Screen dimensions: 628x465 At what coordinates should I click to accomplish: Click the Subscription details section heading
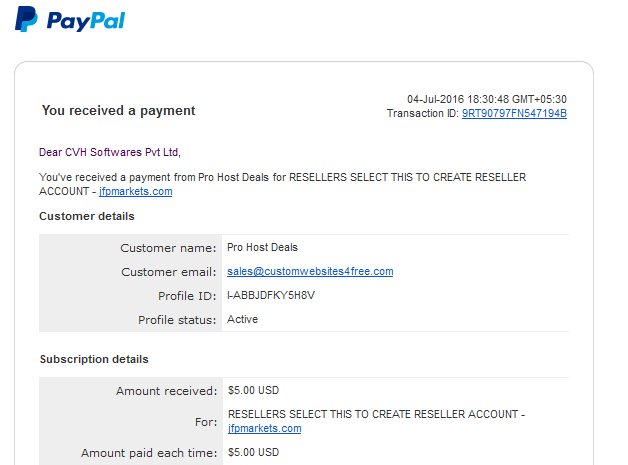[94, 359]
